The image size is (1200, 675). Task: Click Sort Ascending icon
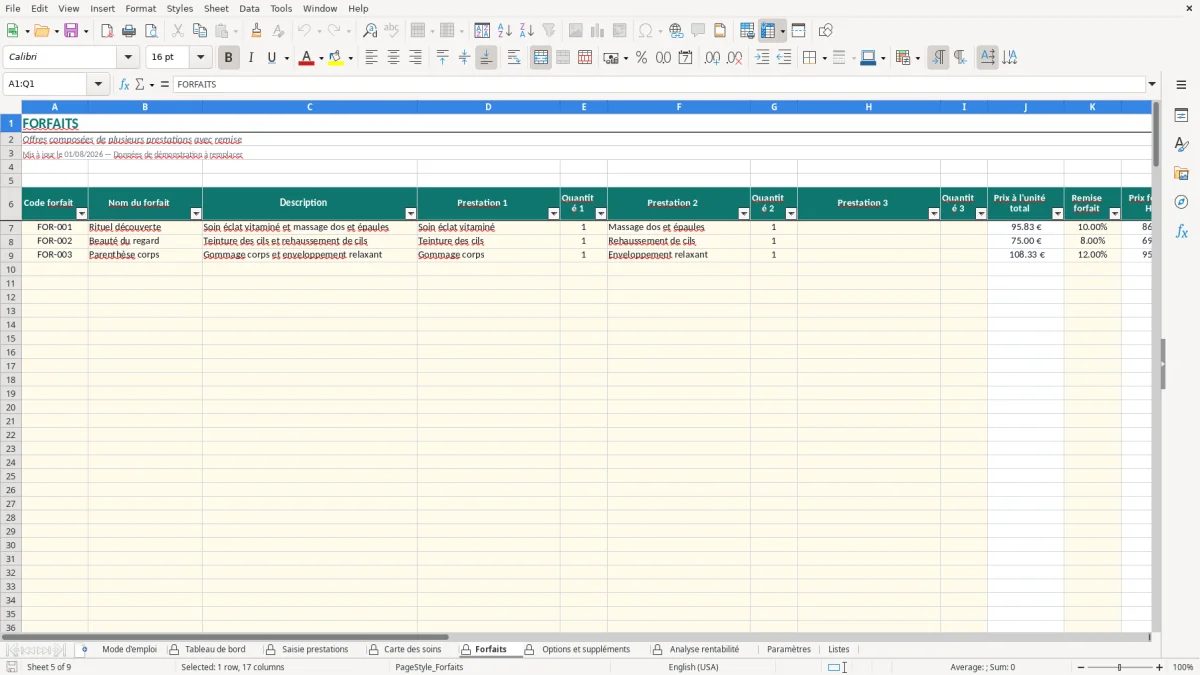tap(505, 31)
